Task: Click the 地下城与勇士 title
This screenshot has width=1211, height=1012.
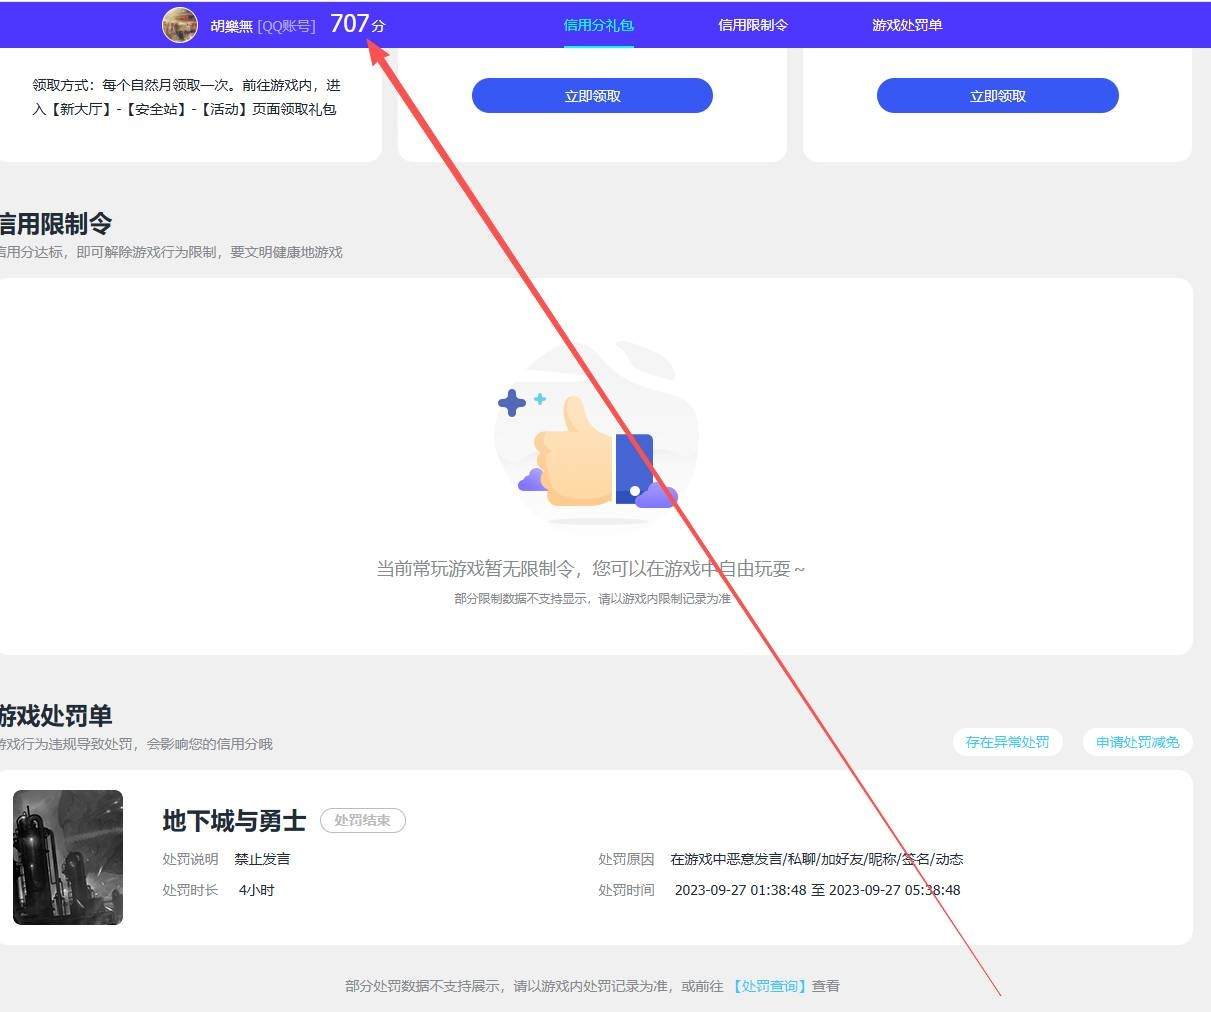Action: [x=234, y=821]
